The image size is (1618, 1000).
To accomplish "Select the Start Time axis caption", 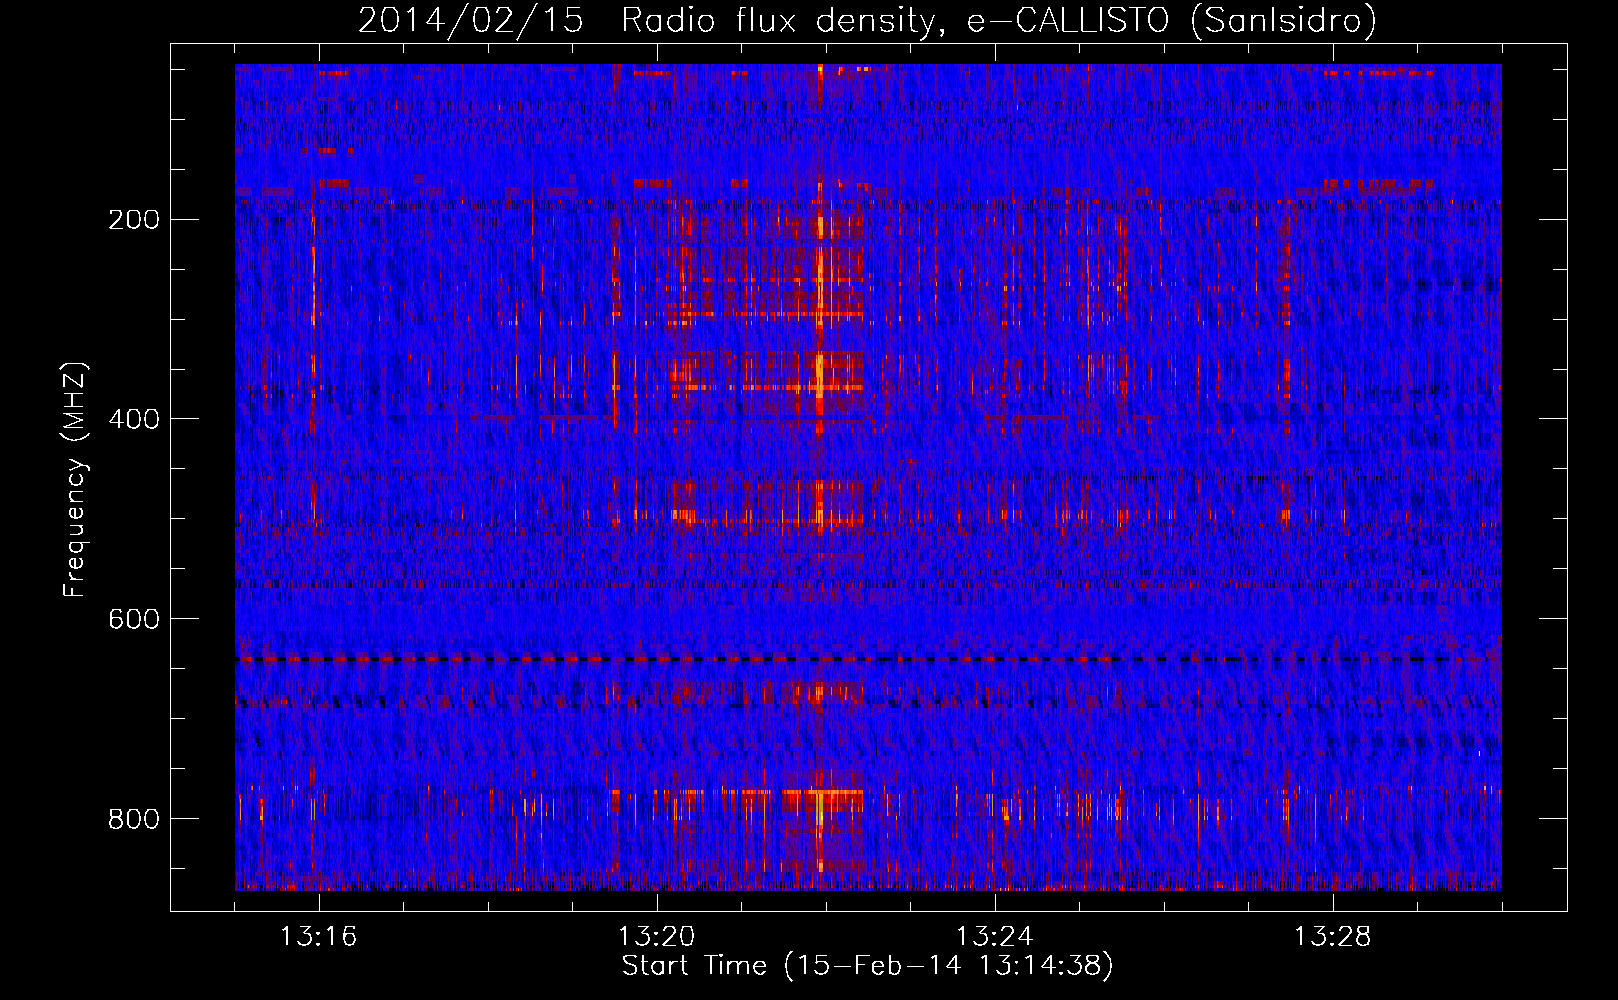I will [867, 966].
